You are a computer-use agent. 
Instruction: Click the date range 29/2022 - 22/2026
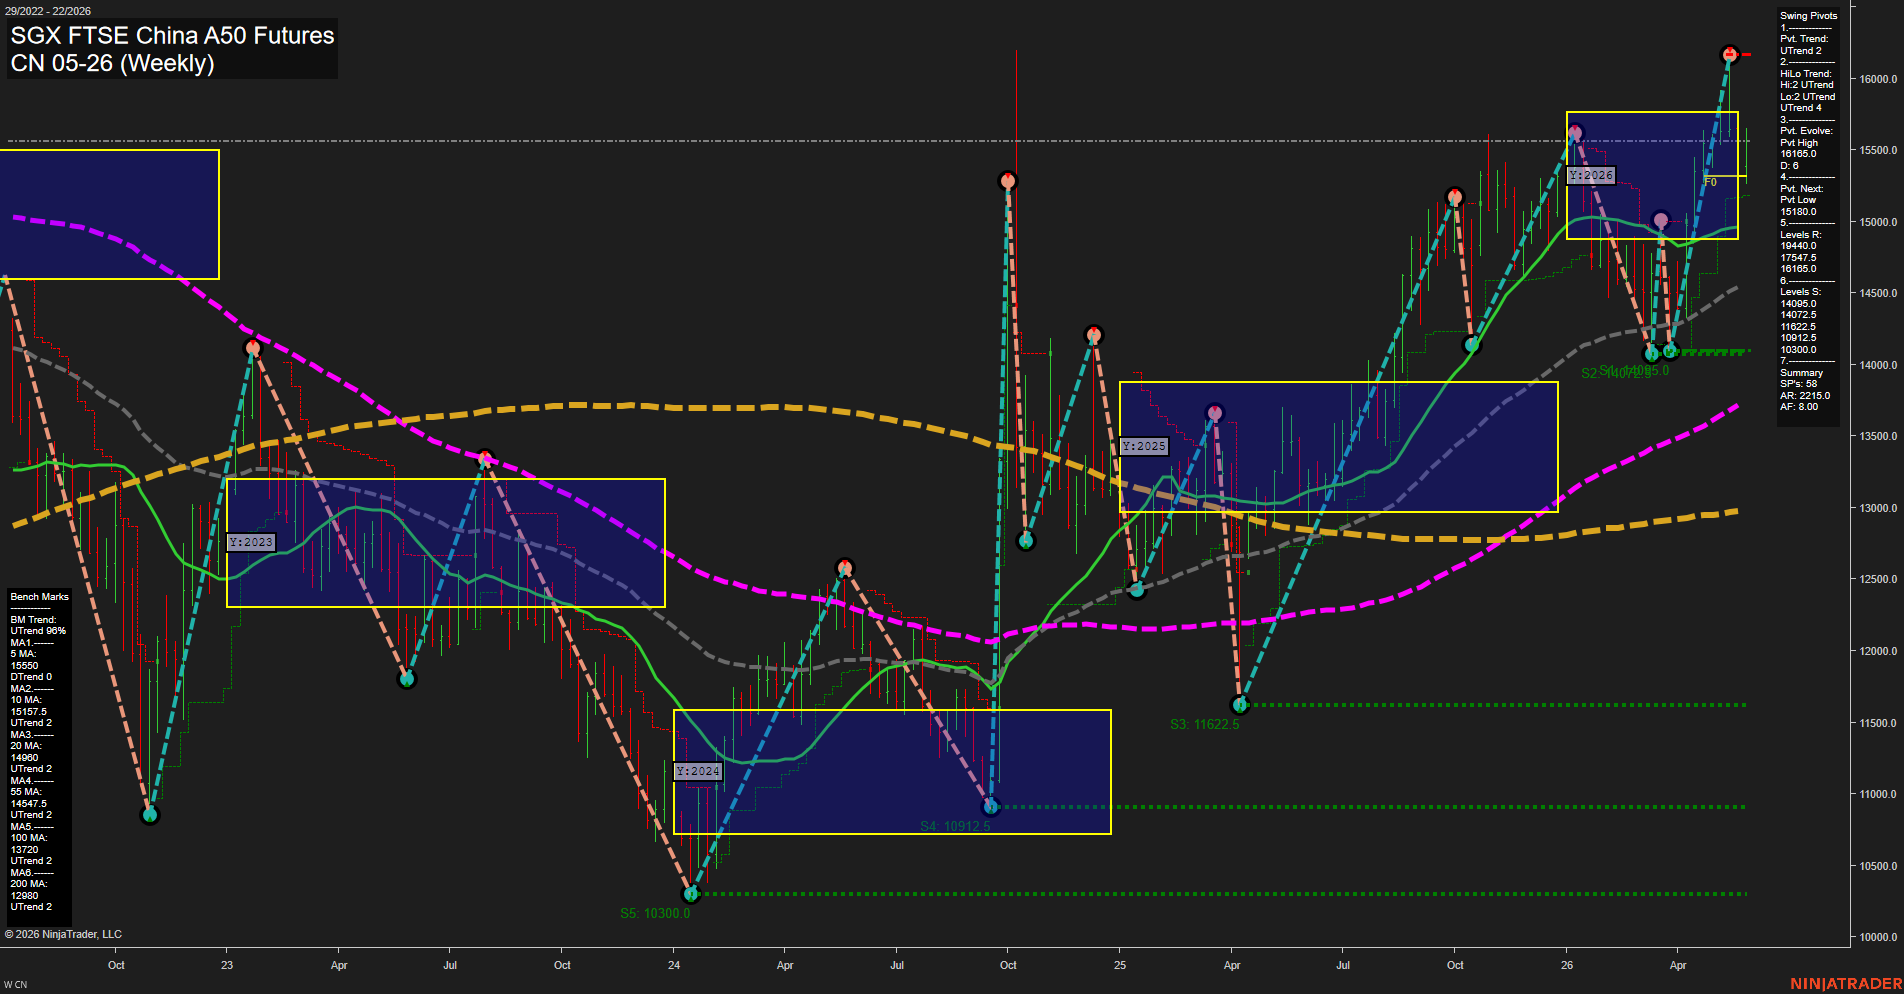pyautogui.click(x=48, y=11)
